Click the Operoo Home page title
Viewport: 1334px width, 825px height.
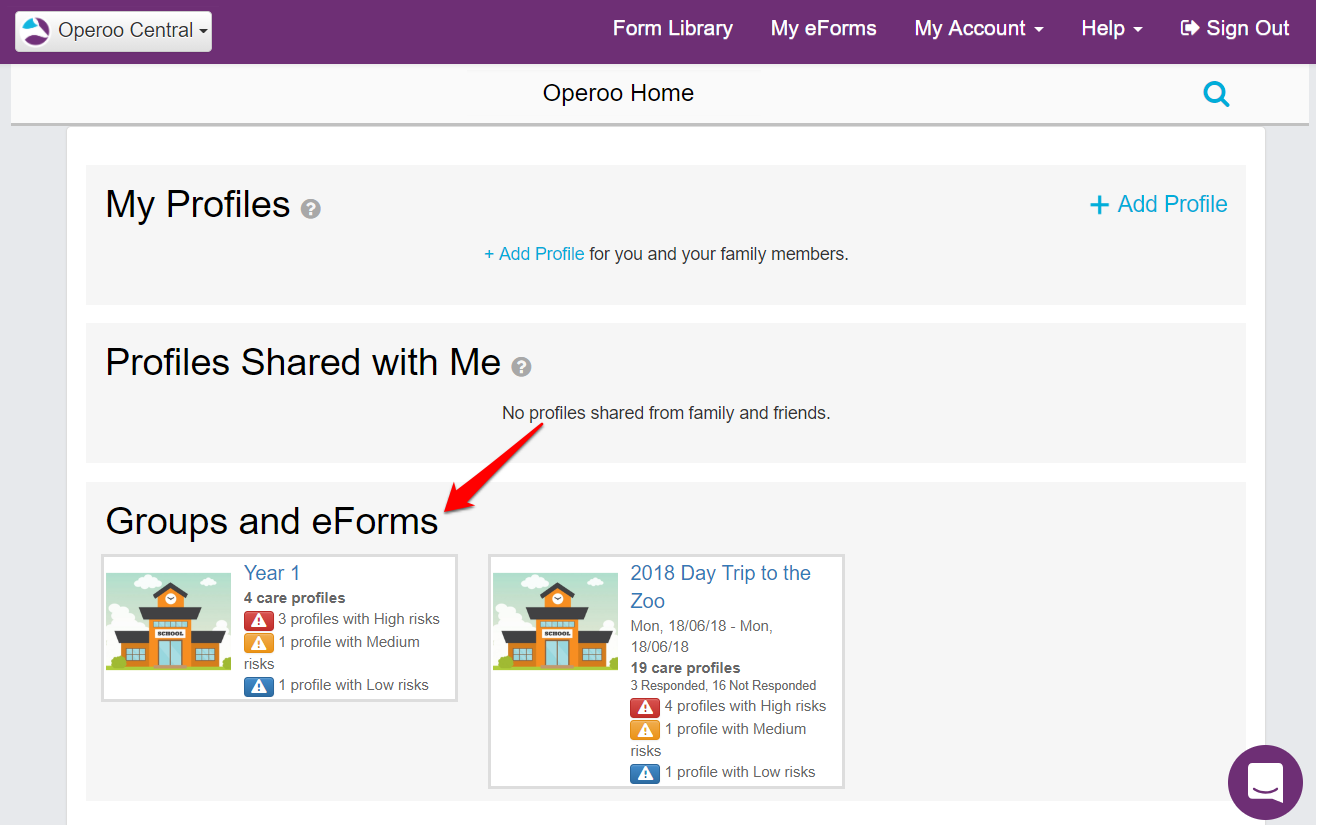pos(618,94)
